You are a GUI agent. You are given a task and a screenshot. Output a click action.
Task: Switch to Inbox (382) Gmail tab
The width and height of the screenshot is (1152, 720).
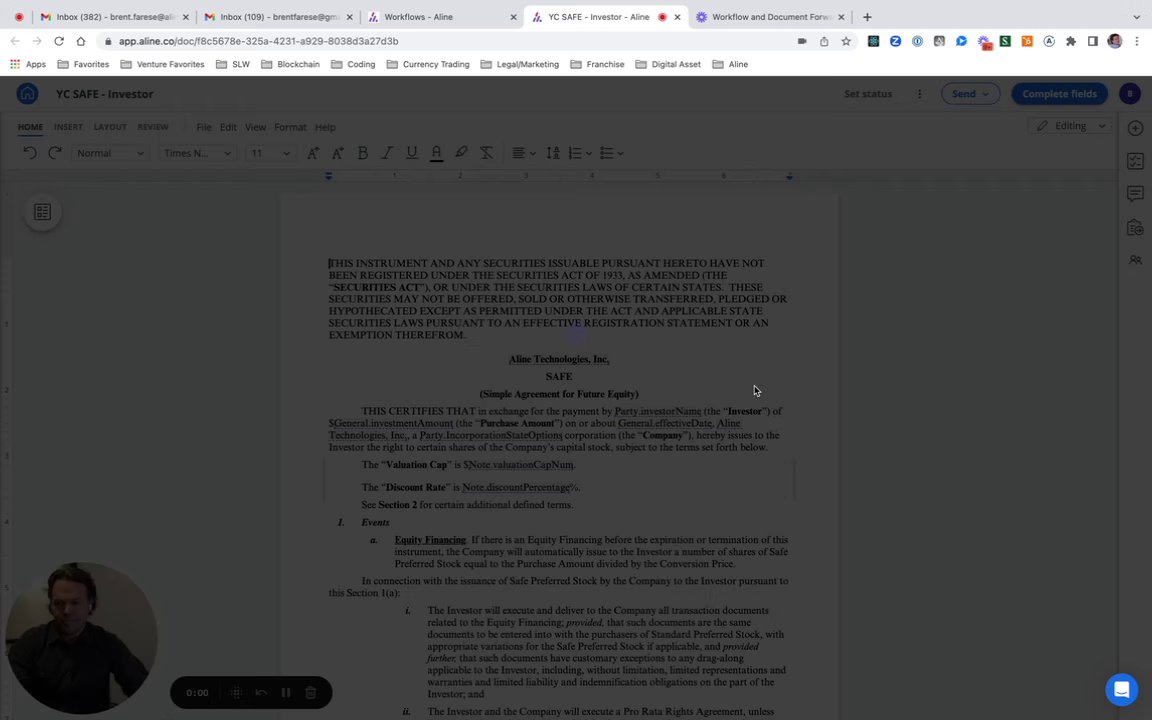click(x=115, y=17)
